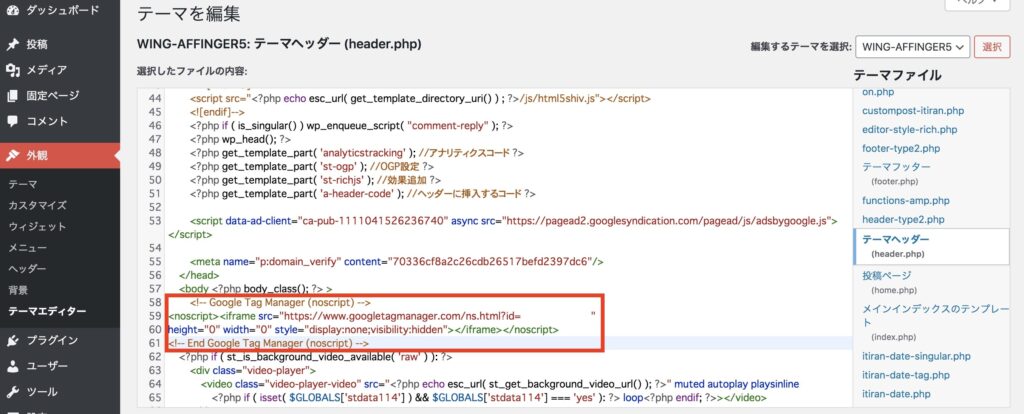Click the Comments (コメント) bubble icon
Image resolution: width=1024 pixels, height=414 pixels.
click(12, 121)
